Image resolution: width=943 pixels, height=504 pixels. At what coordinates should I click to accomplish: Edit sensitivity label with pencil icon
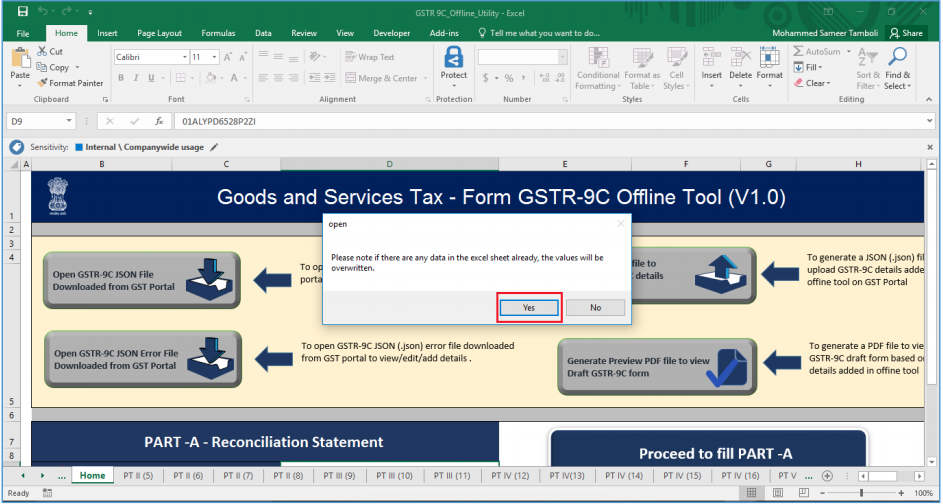coord(214,147)
